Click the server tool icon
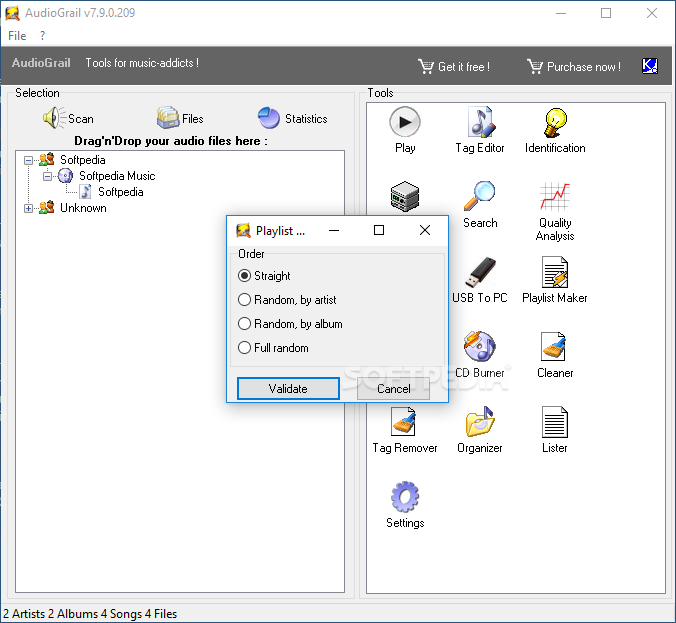Screen dimensions: 676x623 click(x=404, y=197)
